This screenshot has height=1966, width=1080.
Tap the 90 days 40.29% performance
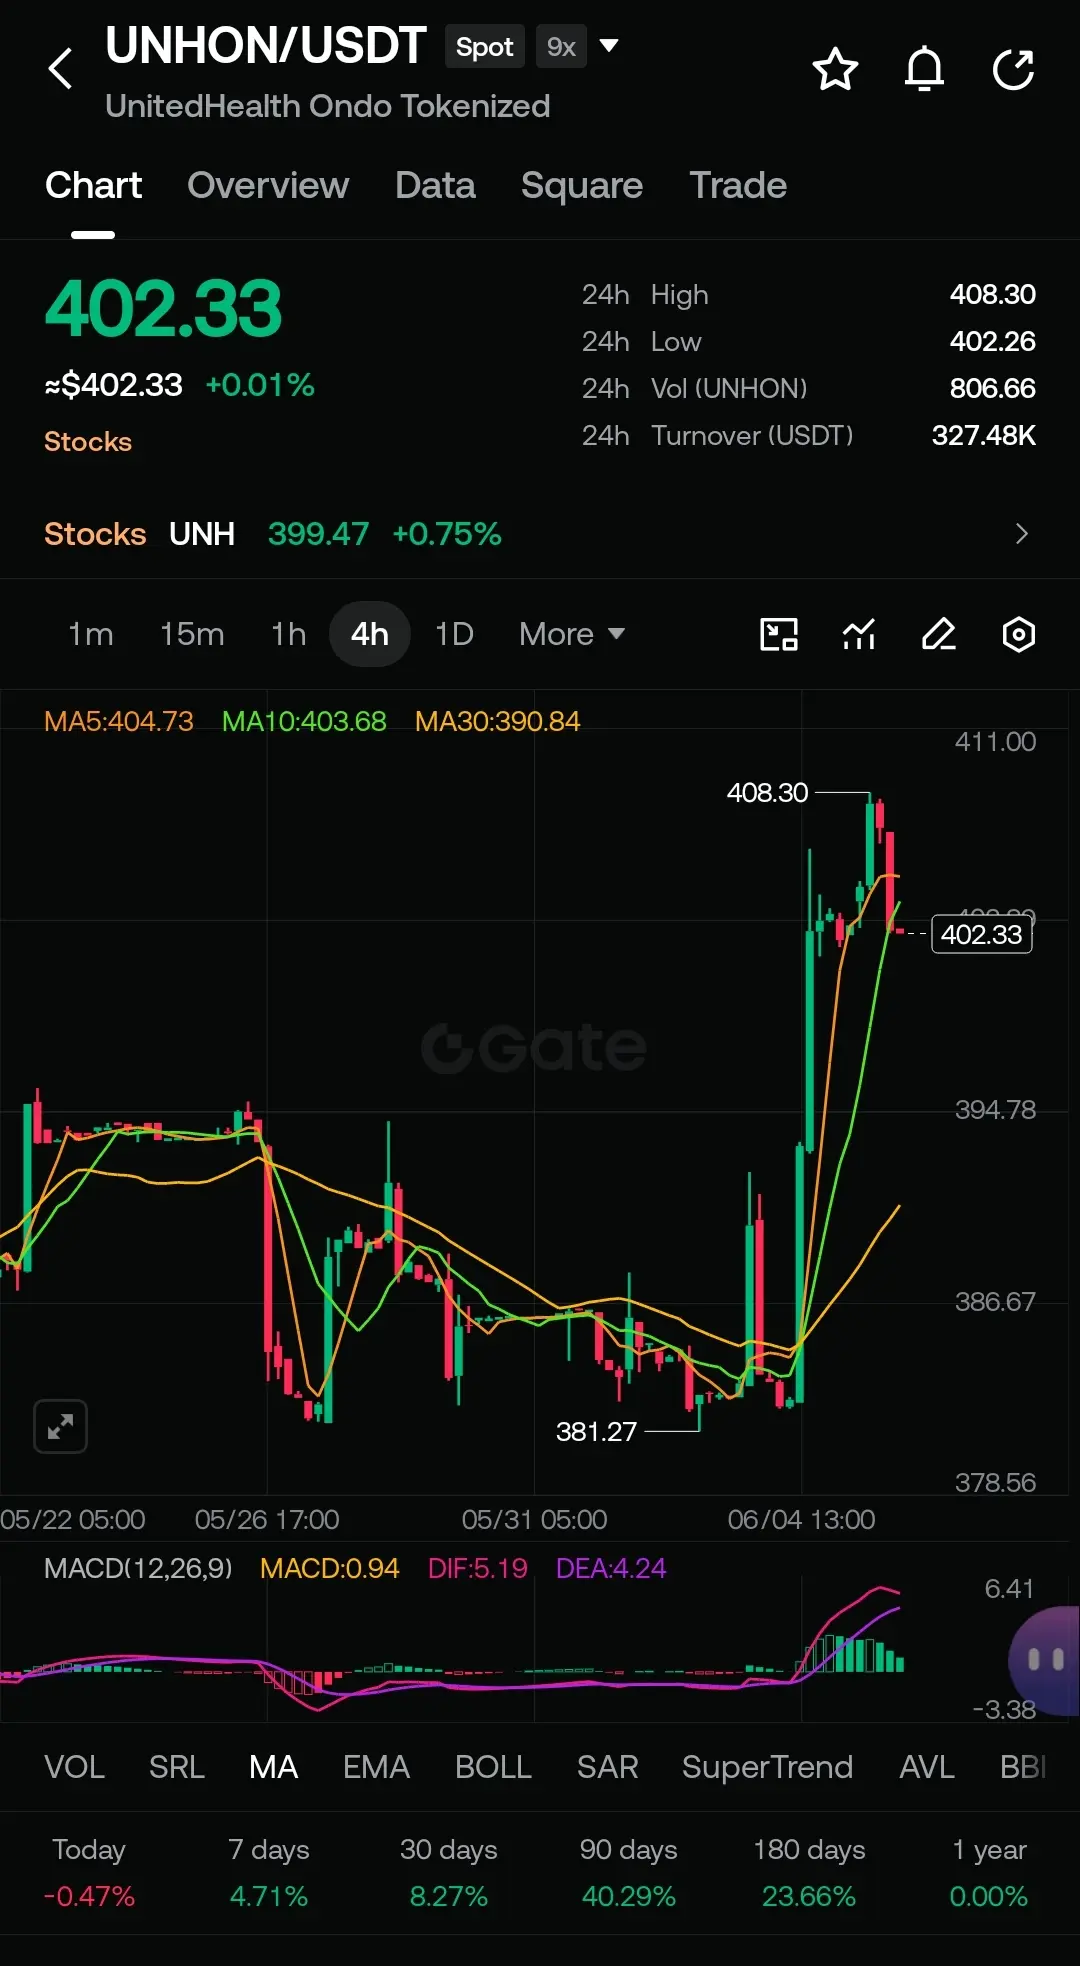[x=629, y=1873]
